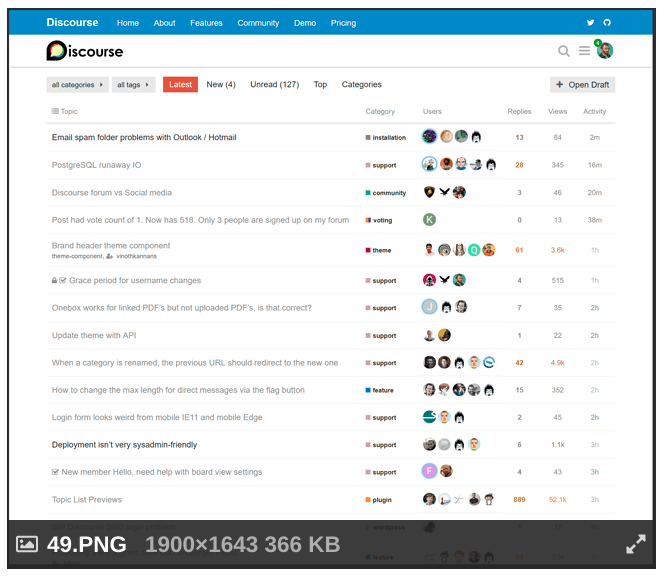
Task: Select the Latest tab
Action: click(181, 85)
